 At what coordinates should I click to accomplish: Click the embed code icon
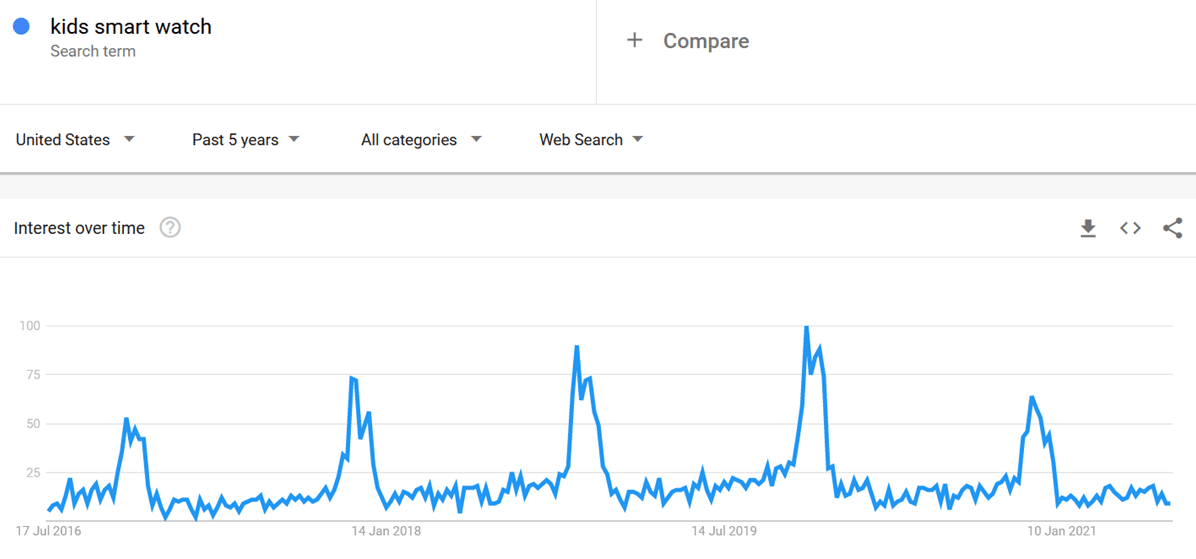1130,228
